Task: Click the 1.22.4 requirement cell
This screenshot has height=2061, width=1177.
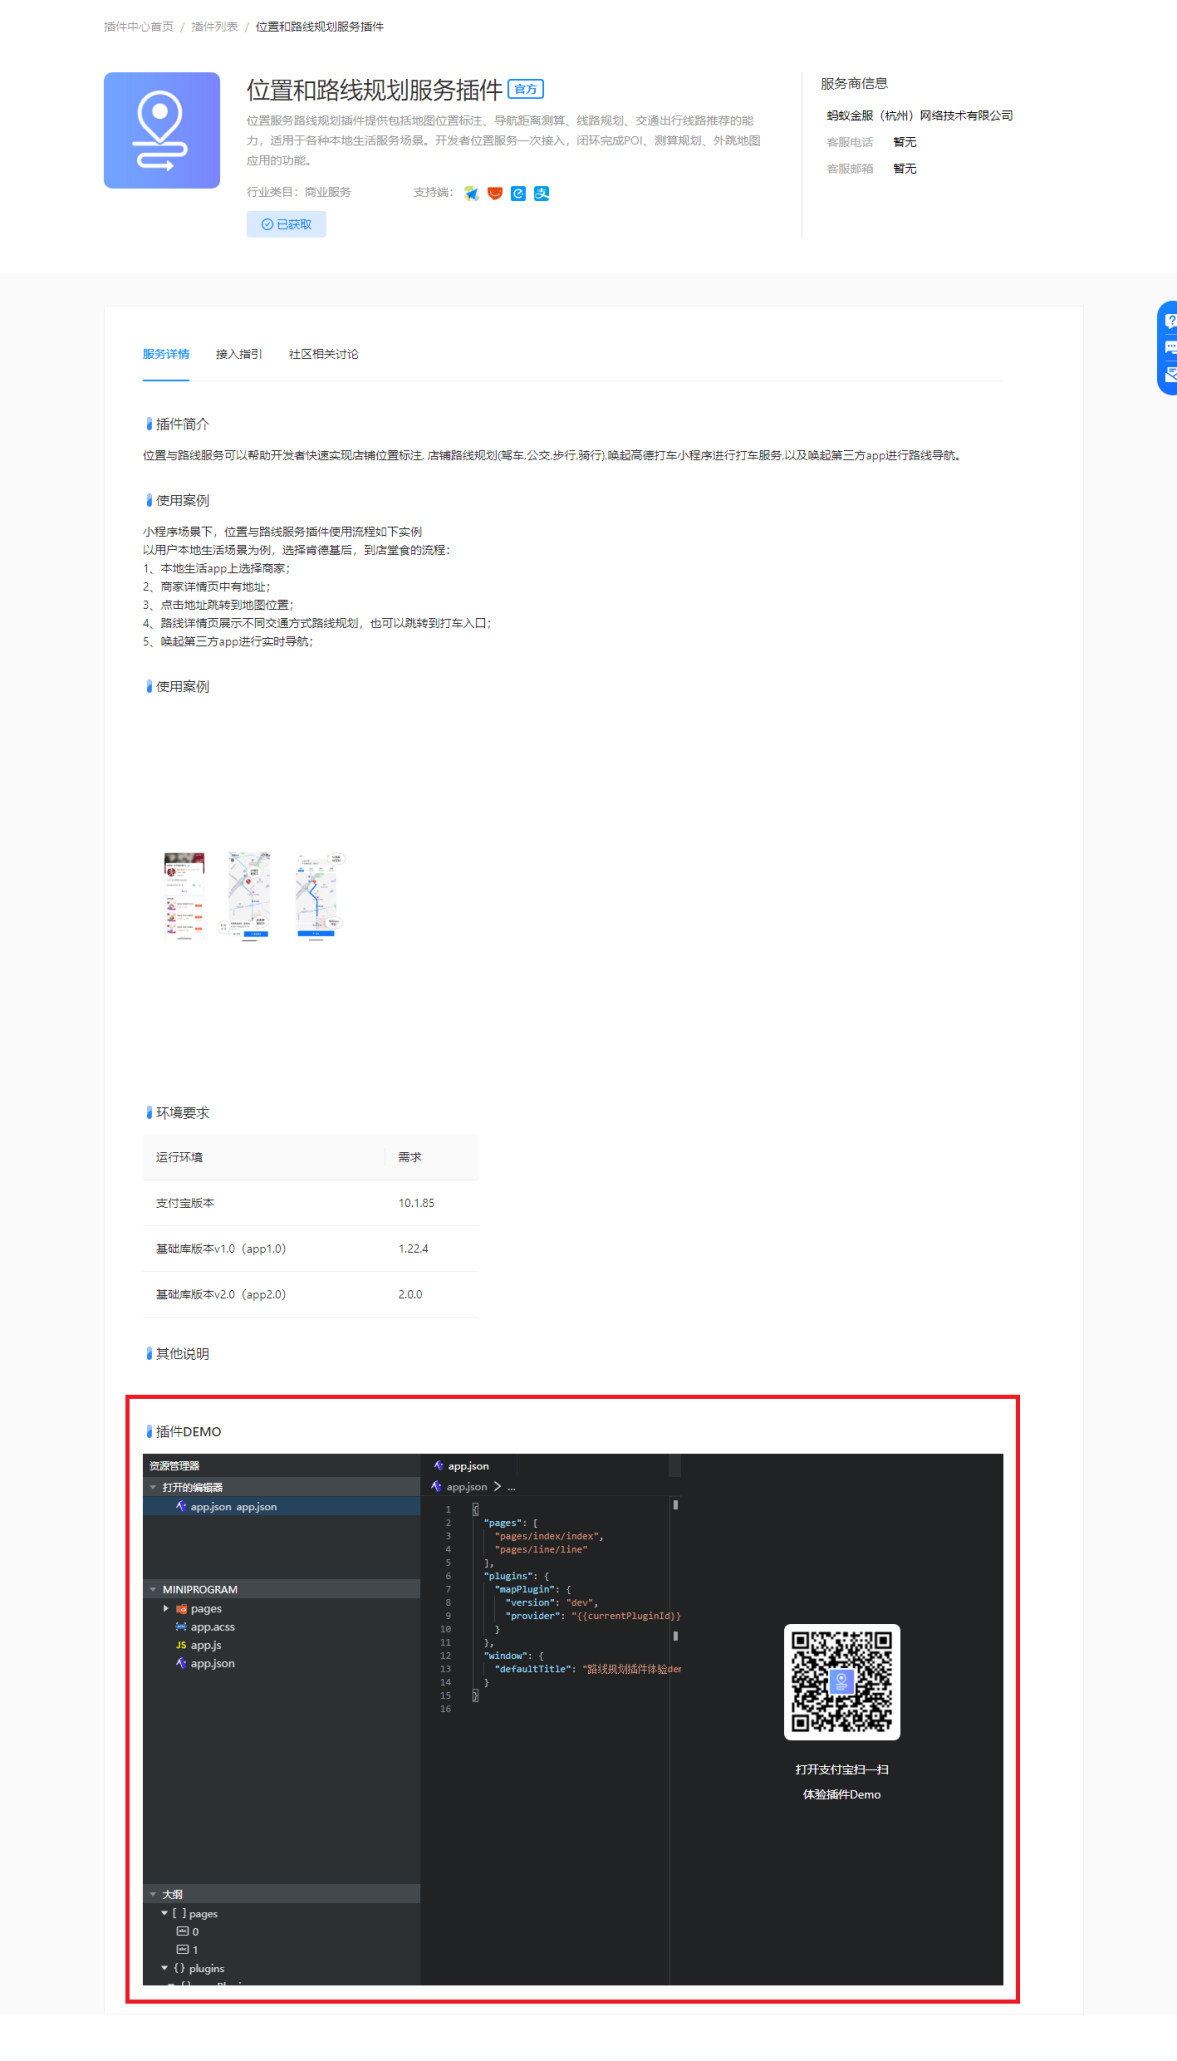Action: (413, 1249)
